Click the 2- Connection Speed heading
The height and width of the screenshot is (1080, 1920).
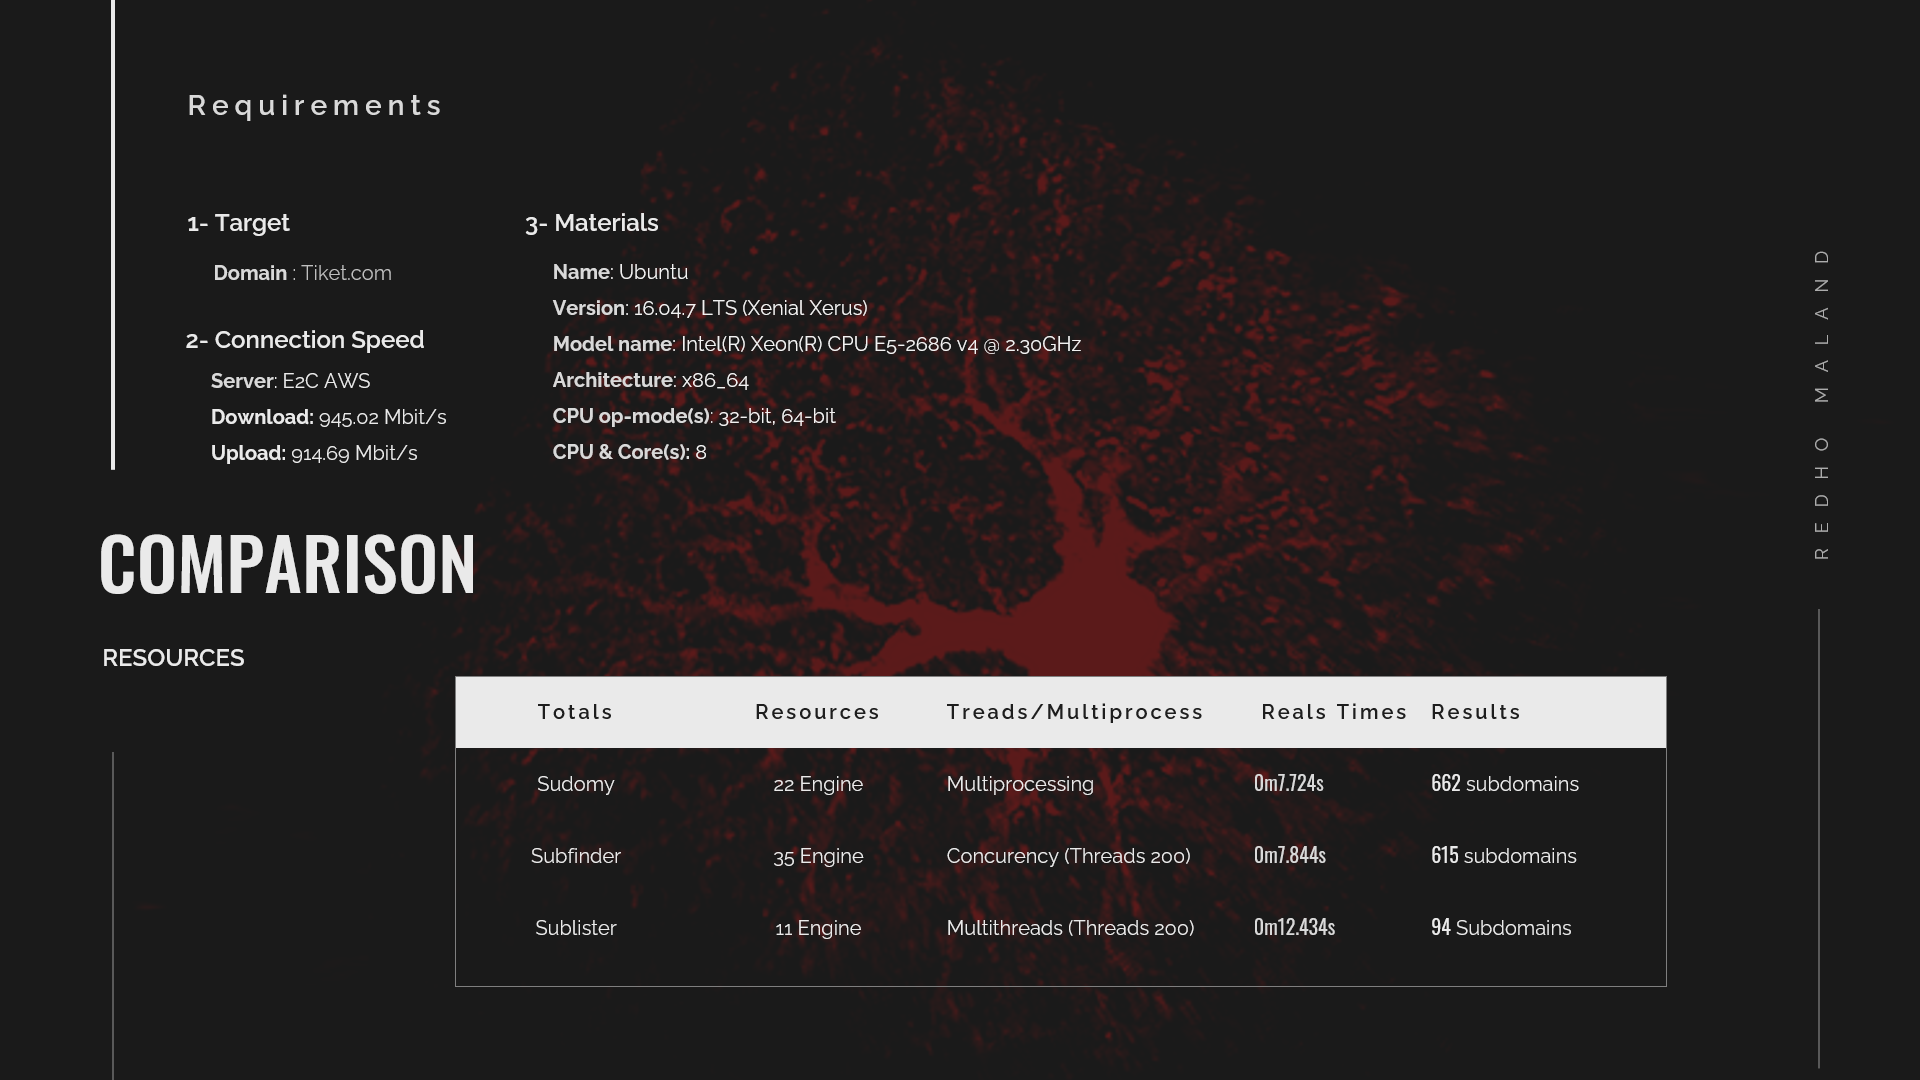[x=305, y=340]
